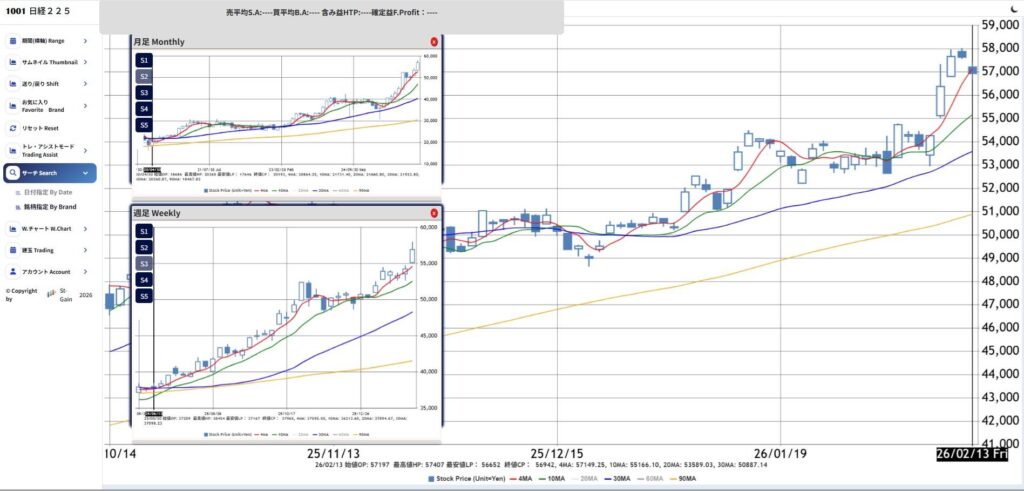
Task: Click the Account person icon
Action: pos(13,271)
